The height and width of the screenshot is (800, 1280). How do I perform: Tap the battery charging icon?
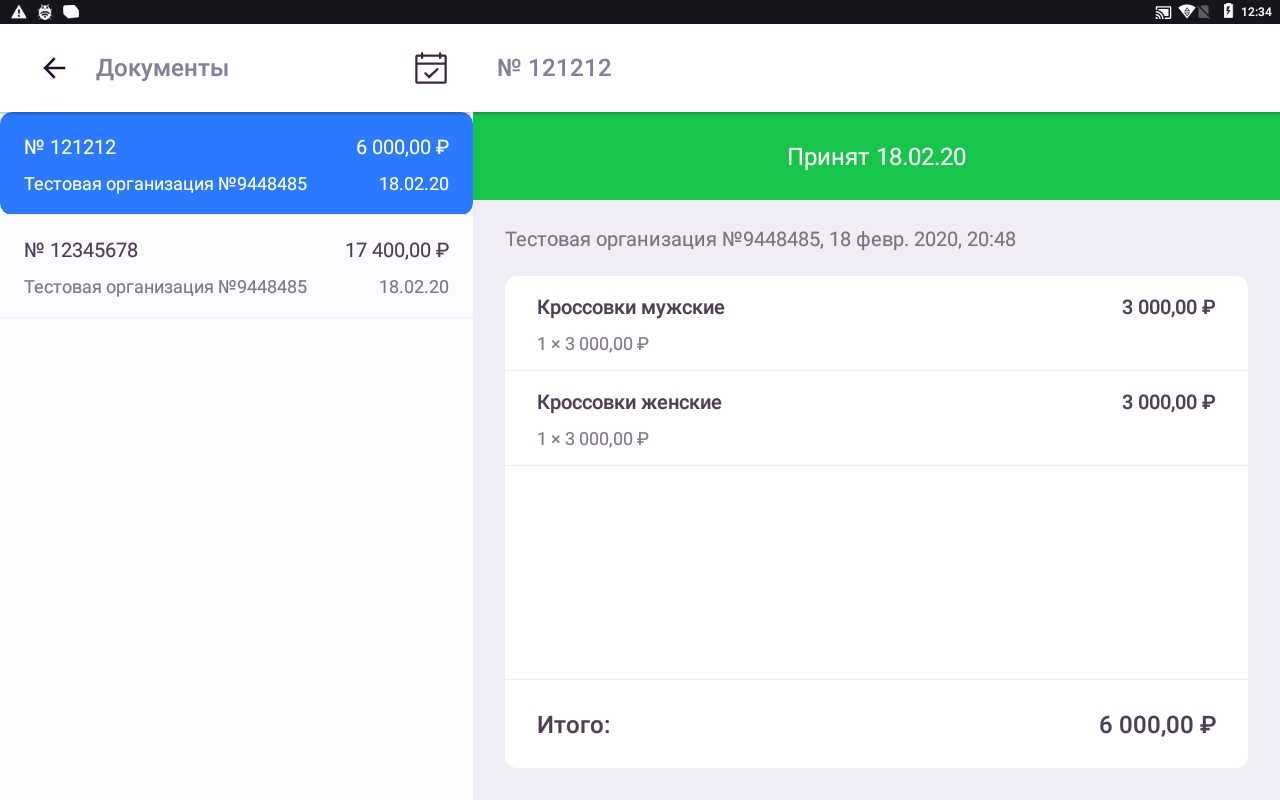pos(1228,12)
